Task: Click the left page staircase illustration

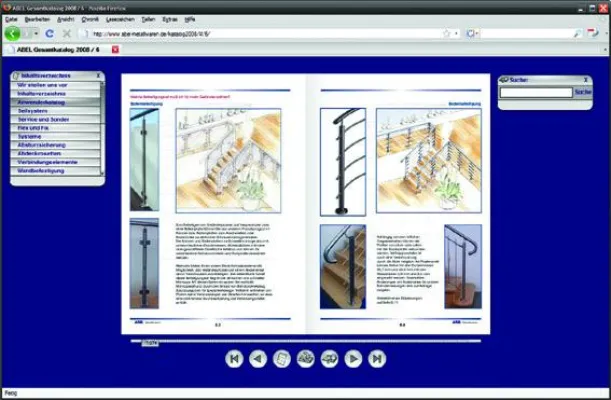Action: 228,160
